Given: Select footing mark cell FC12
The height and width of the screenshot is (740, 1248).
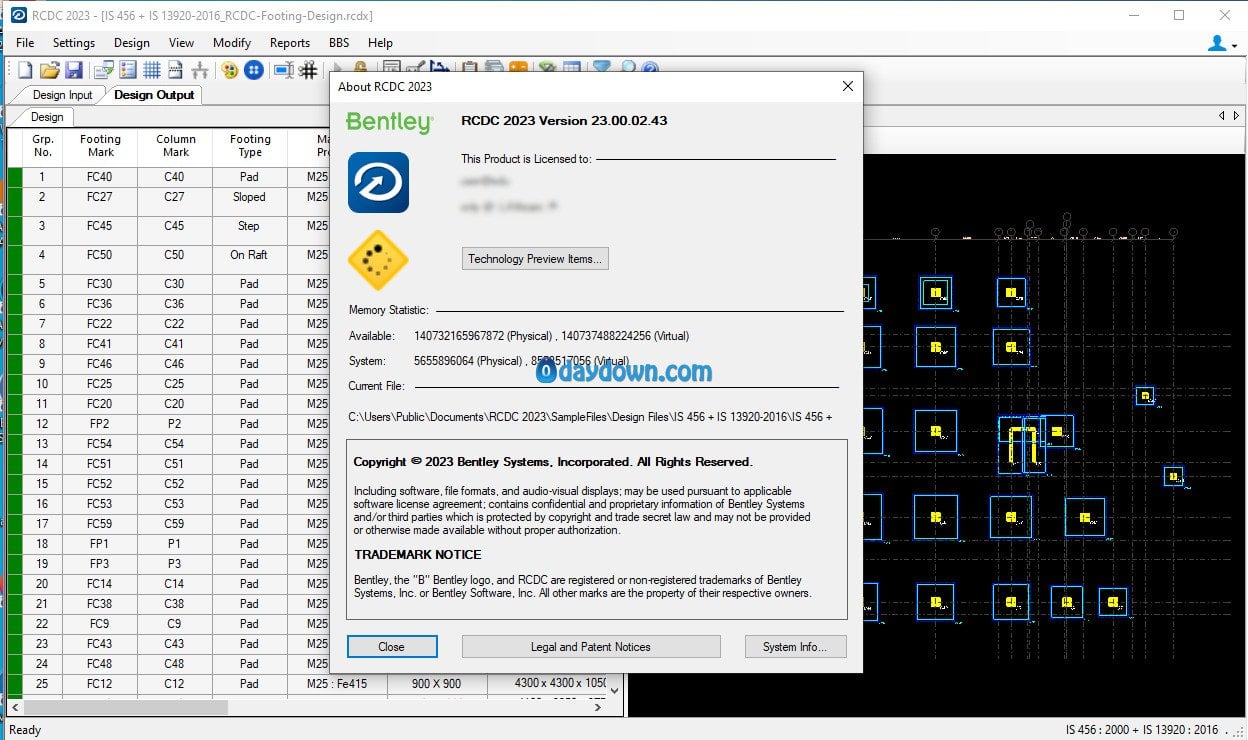Looking at the screenshot, I should pos(100,684).
